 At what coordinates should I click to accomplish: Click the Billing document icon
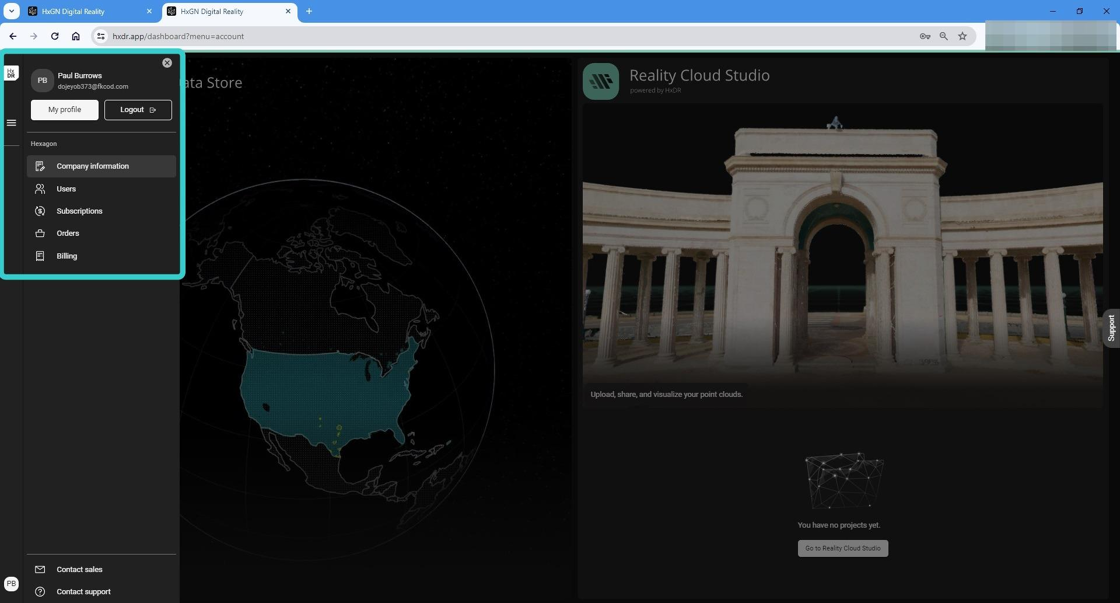40,256
